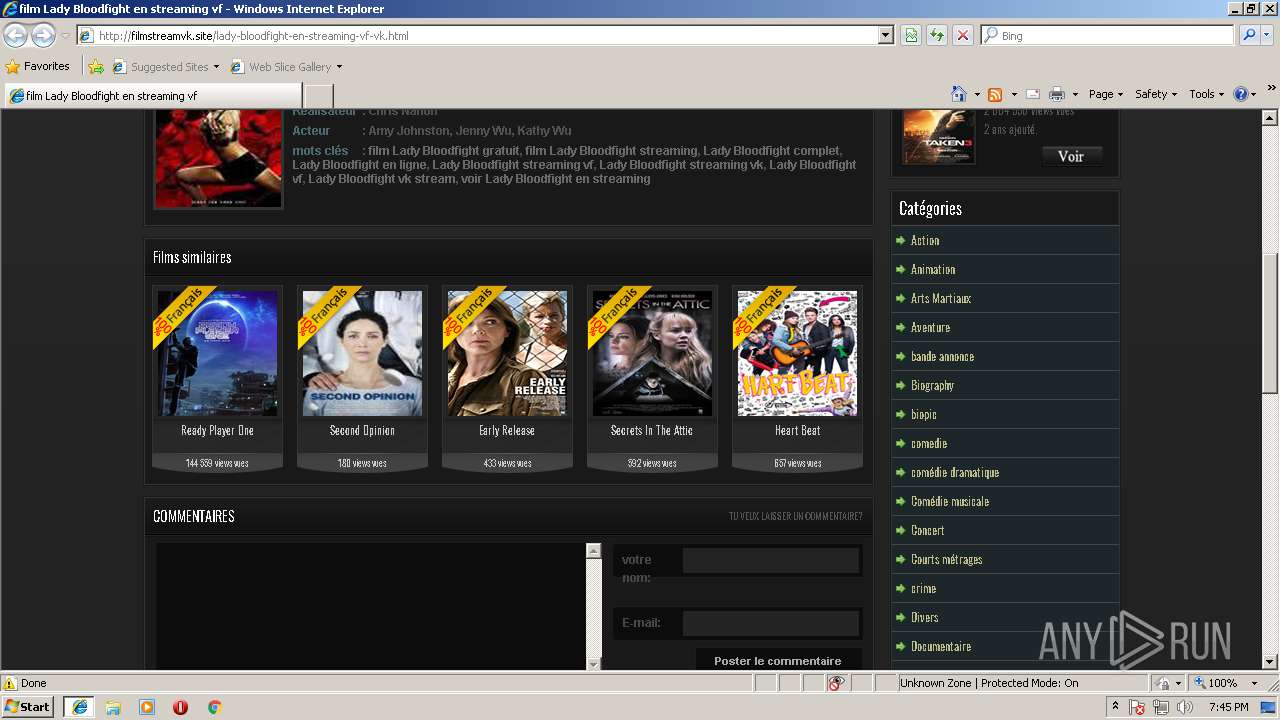The height and width of the screenshot is (720, 1280).
Task: Click the RSS feeds icon
Action: point(995,94)
